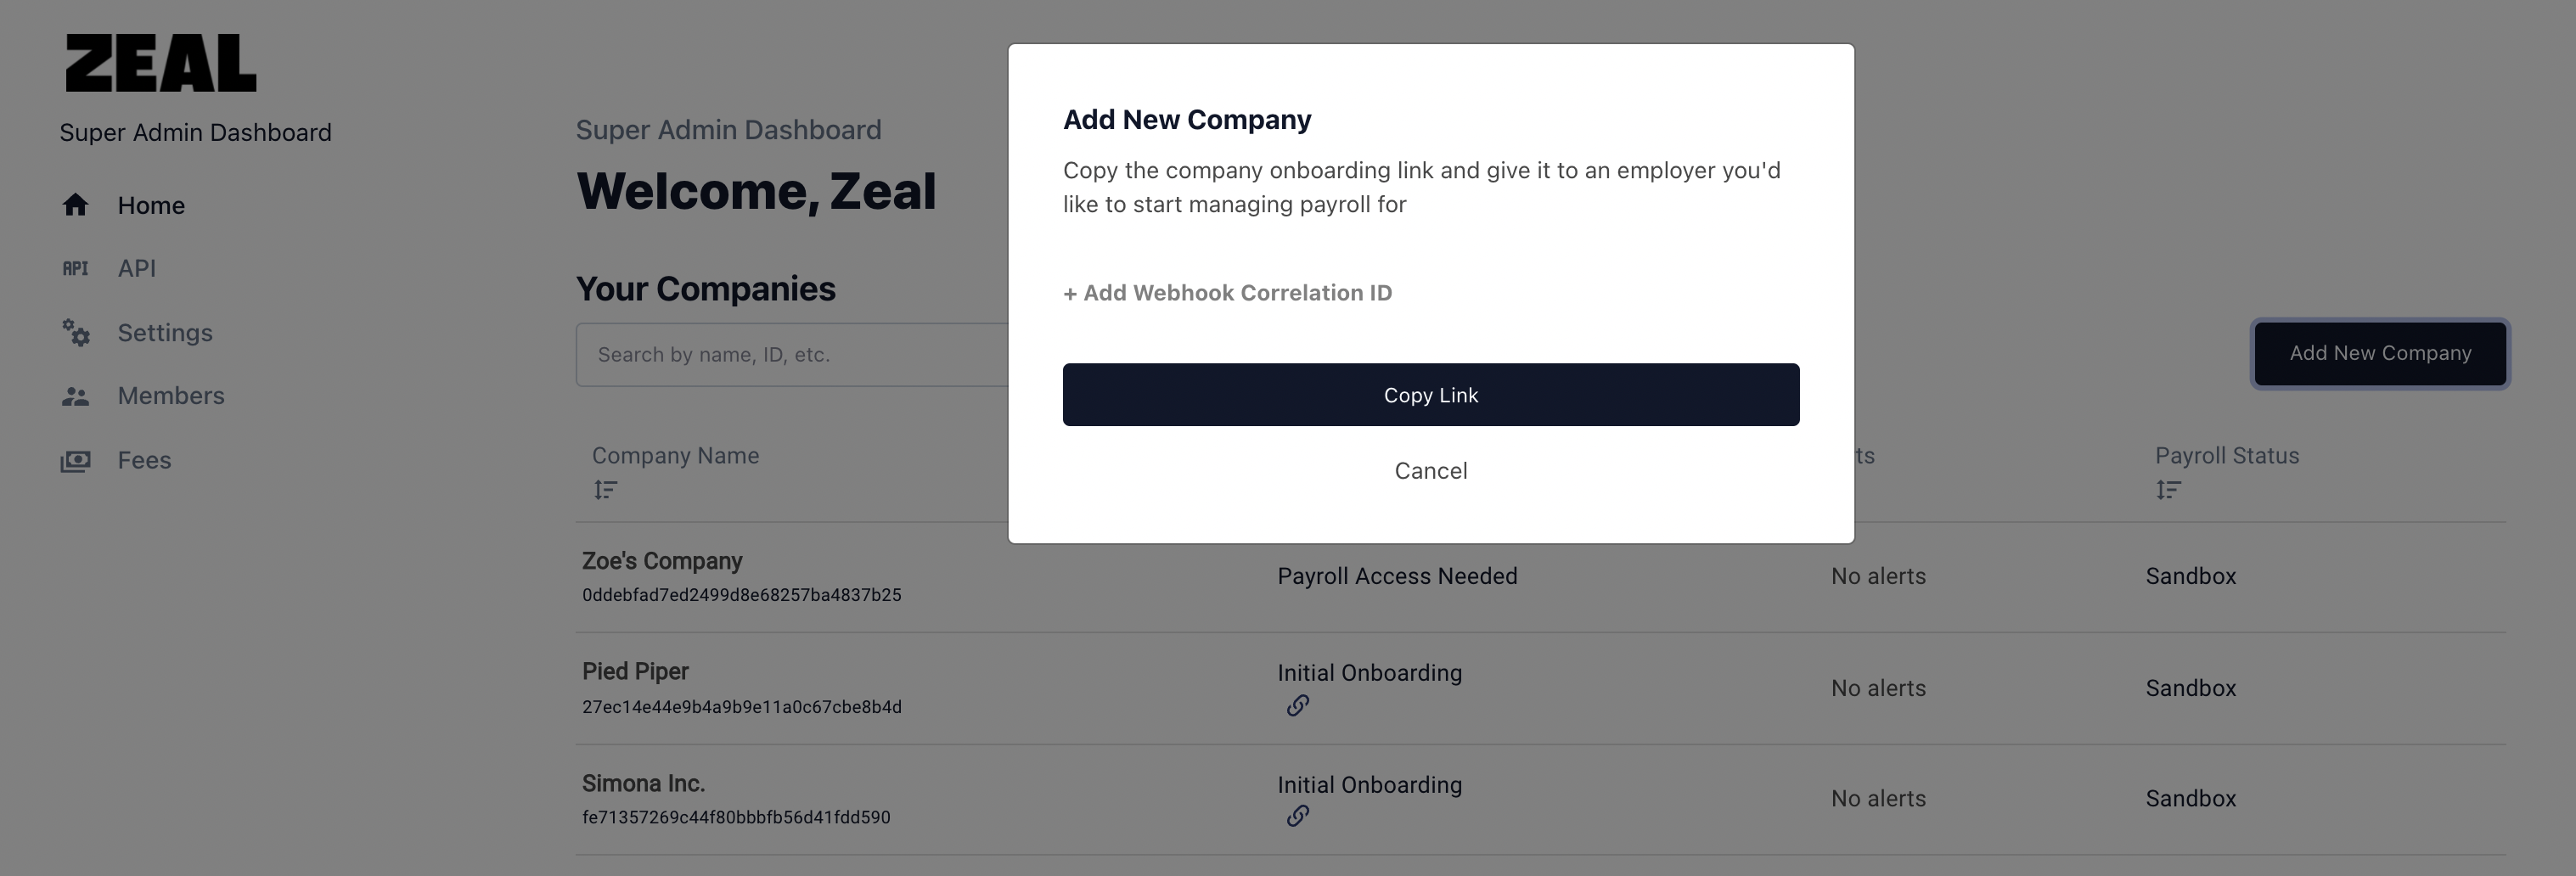Select the Pied Piper company row
This screenshot has width=2576, height=876.
coord(1540,688)
